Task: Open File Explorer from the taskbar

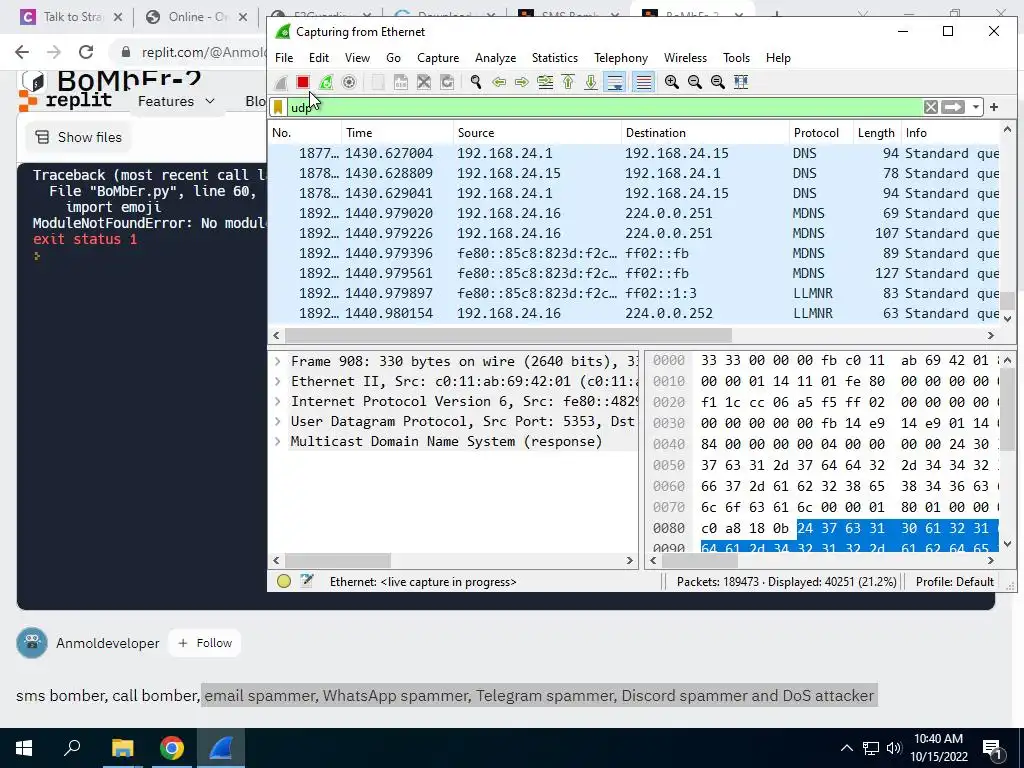Action: 122,748
